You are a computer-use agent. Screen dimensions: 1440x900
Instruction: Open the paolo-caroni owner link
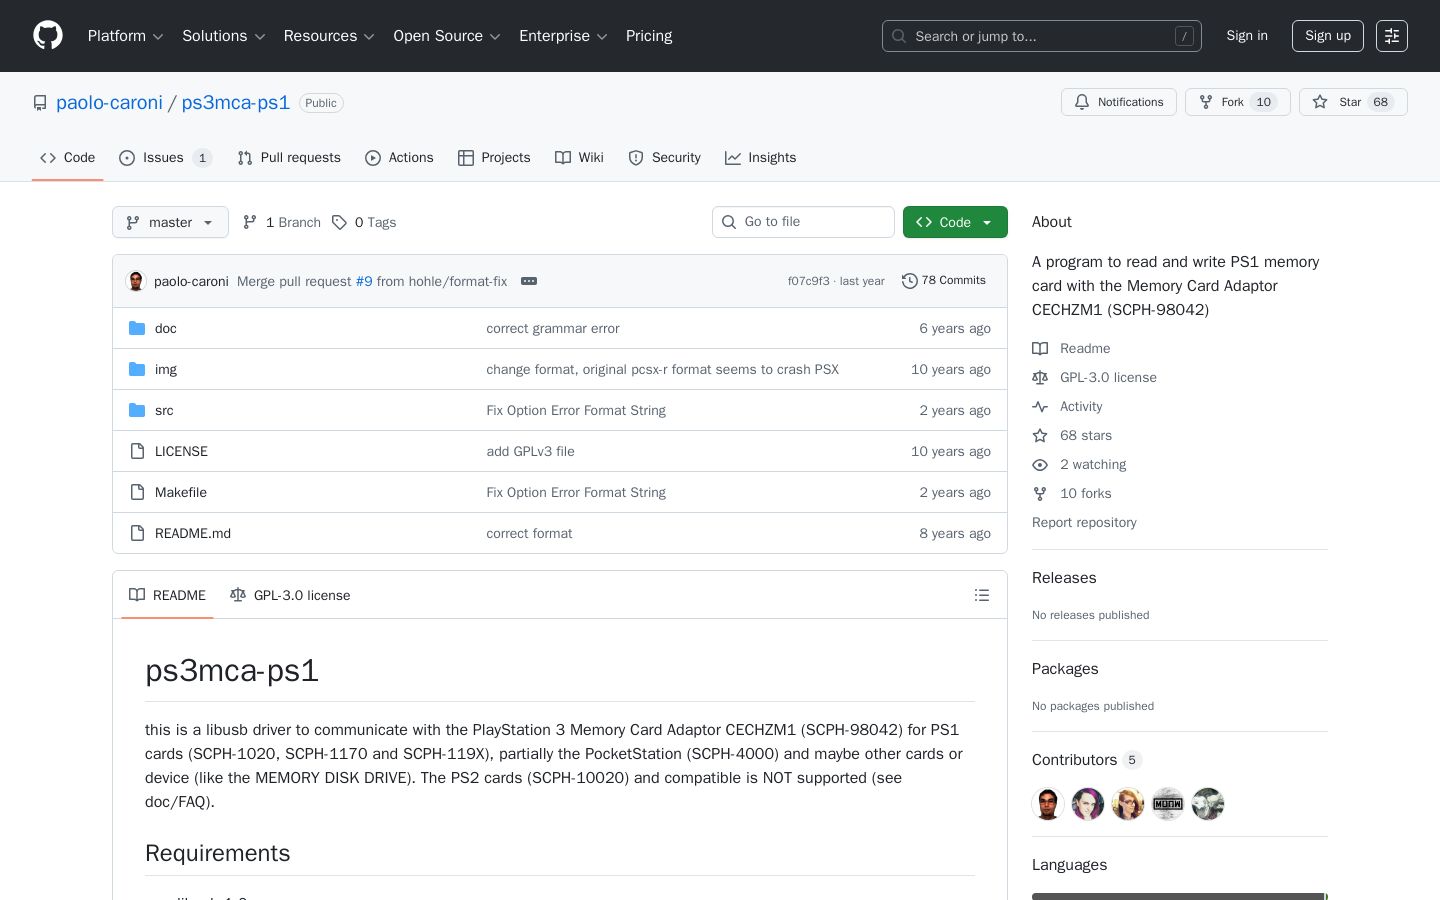[x=109, y=103]
